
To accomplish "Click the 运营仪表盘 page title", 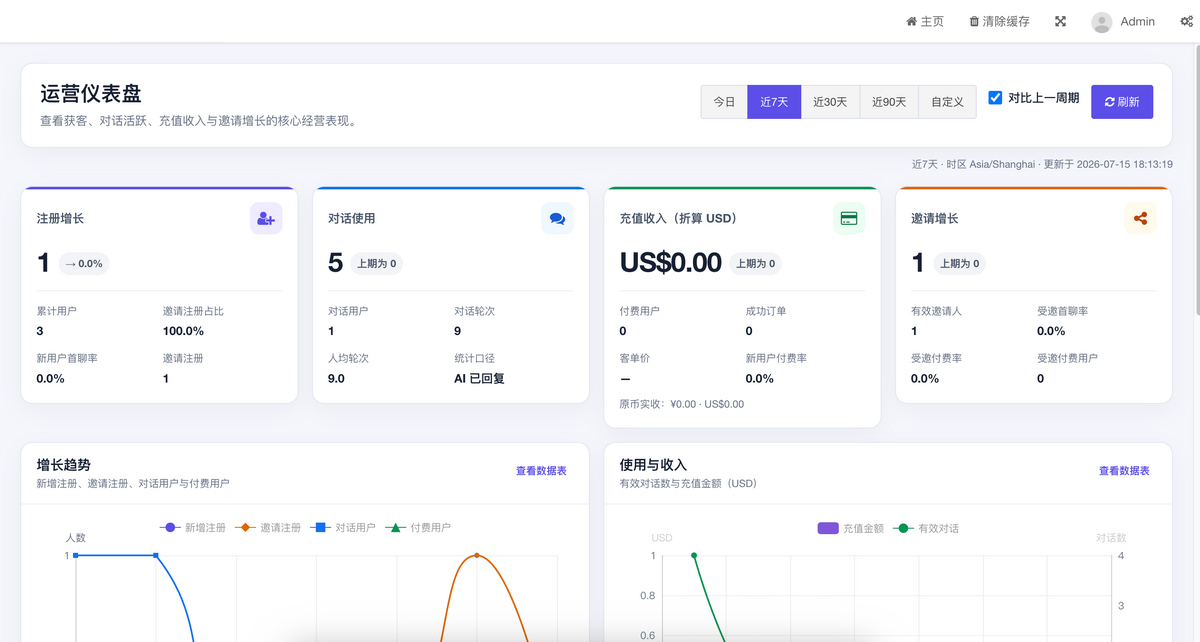I will pyautogui.click(x=91, y=94).
